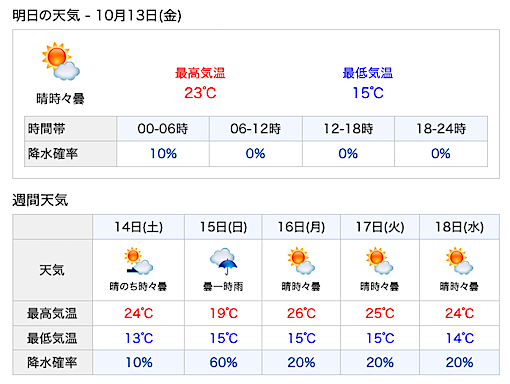Click the 14日(土) sun then cloud icon
Viewport: 510px width, 384px height.
click(138, 261)
